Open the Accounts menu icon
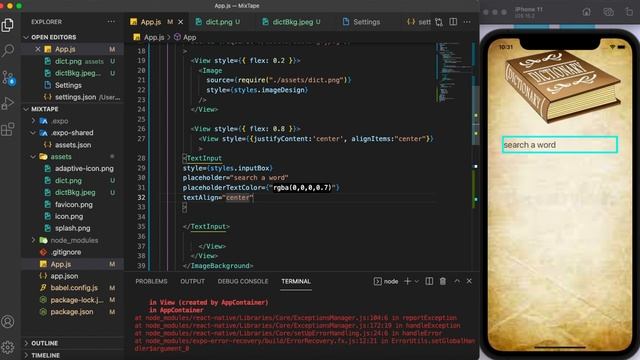Image resolution: width=640 pixels, height=360 pixels. pyautogui.click(x=8, y=322)
